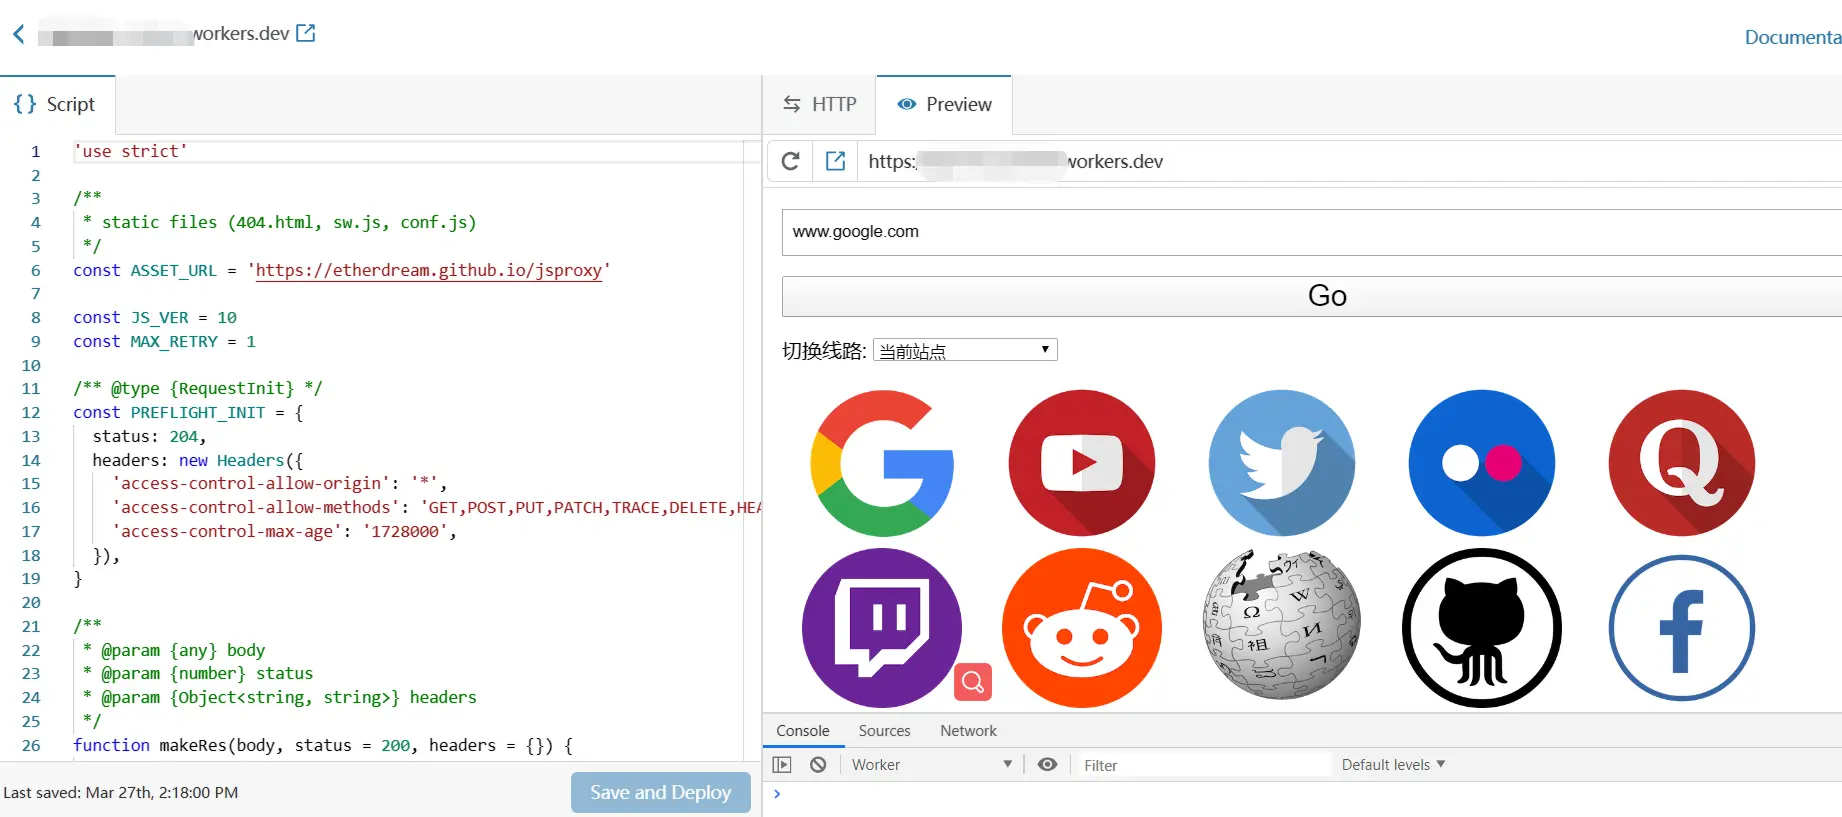Open the Network devtools tab

pyautogui.click(x=968, y=731)
